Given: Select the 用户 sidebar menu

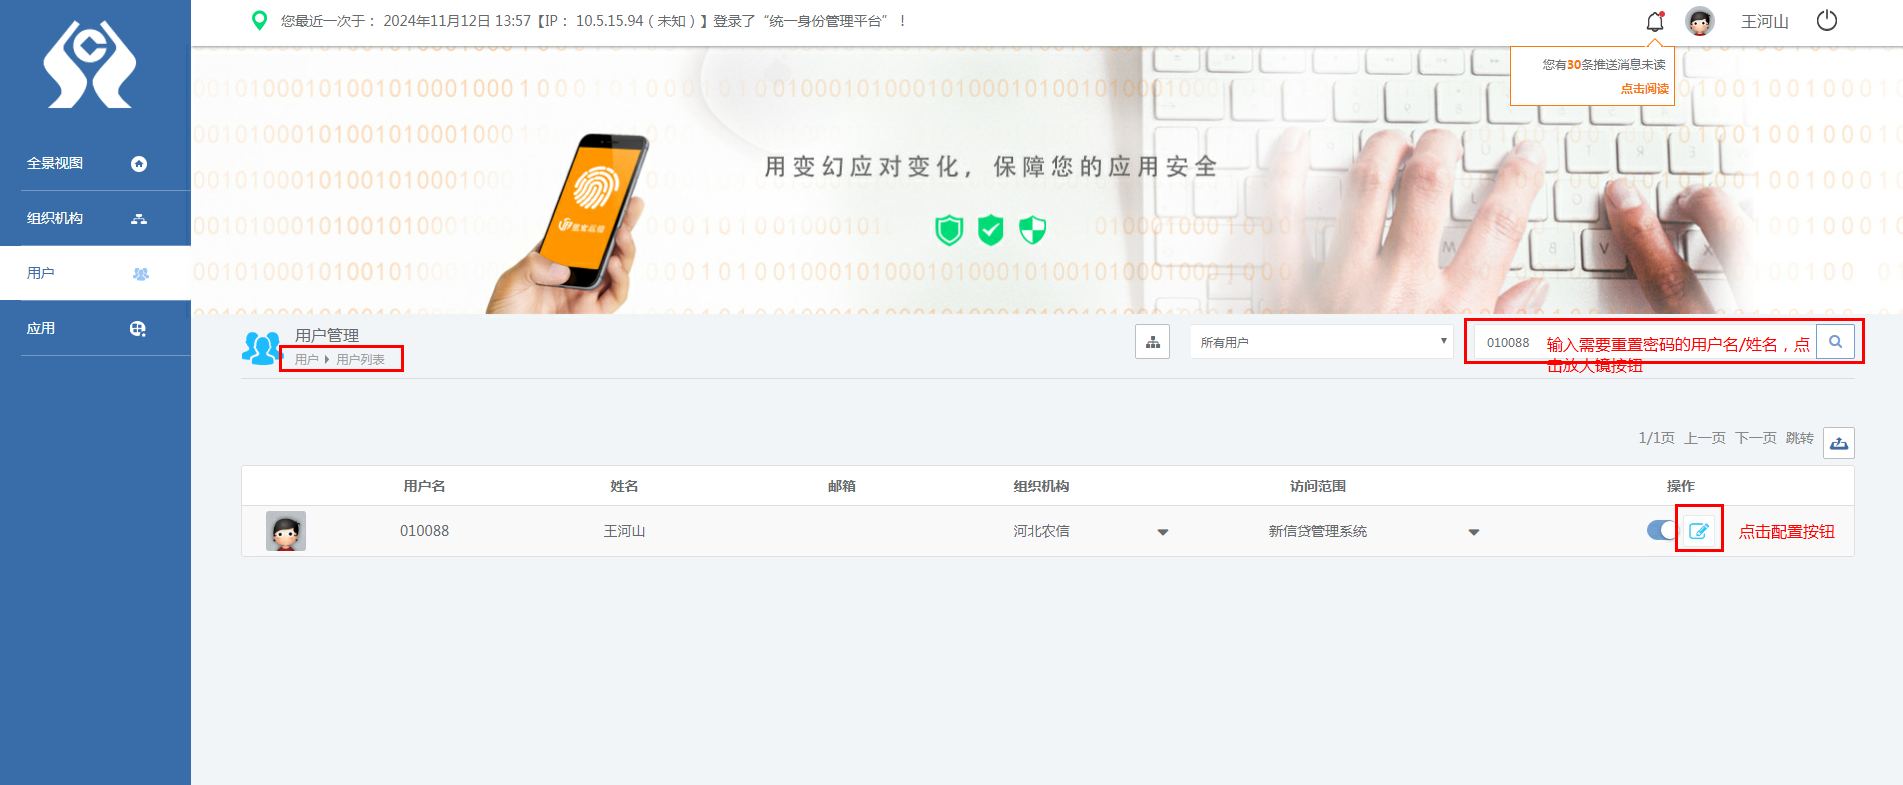Looking at the screenshot, I should click(x=95, y=273).
